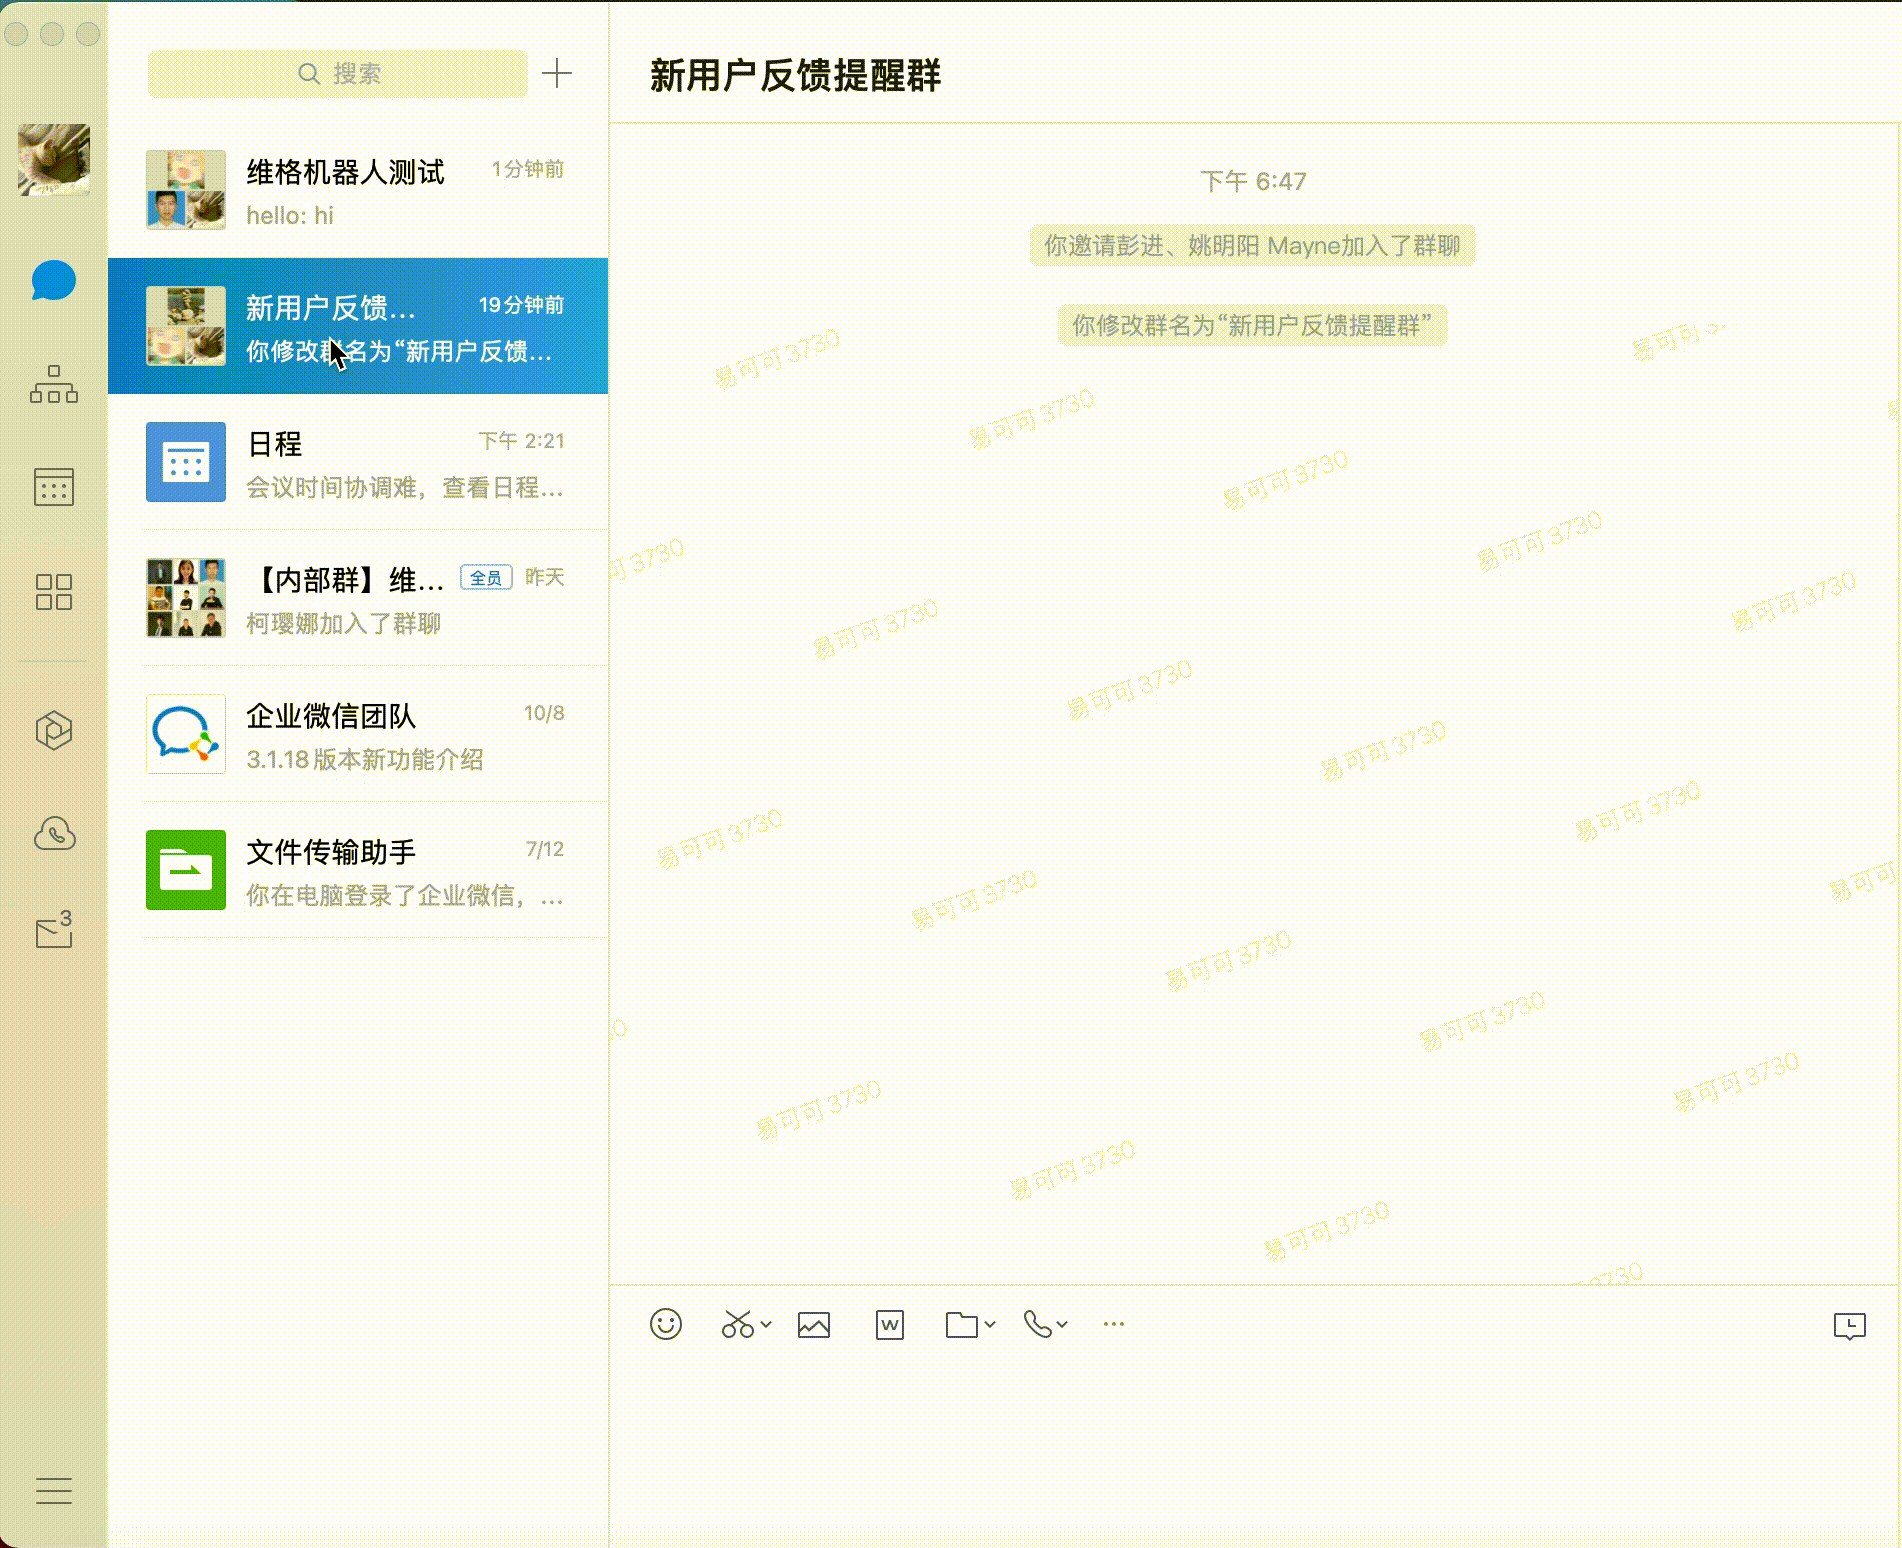
Task: Click the 【内部群】 group photo avatar
Action: 186,598
